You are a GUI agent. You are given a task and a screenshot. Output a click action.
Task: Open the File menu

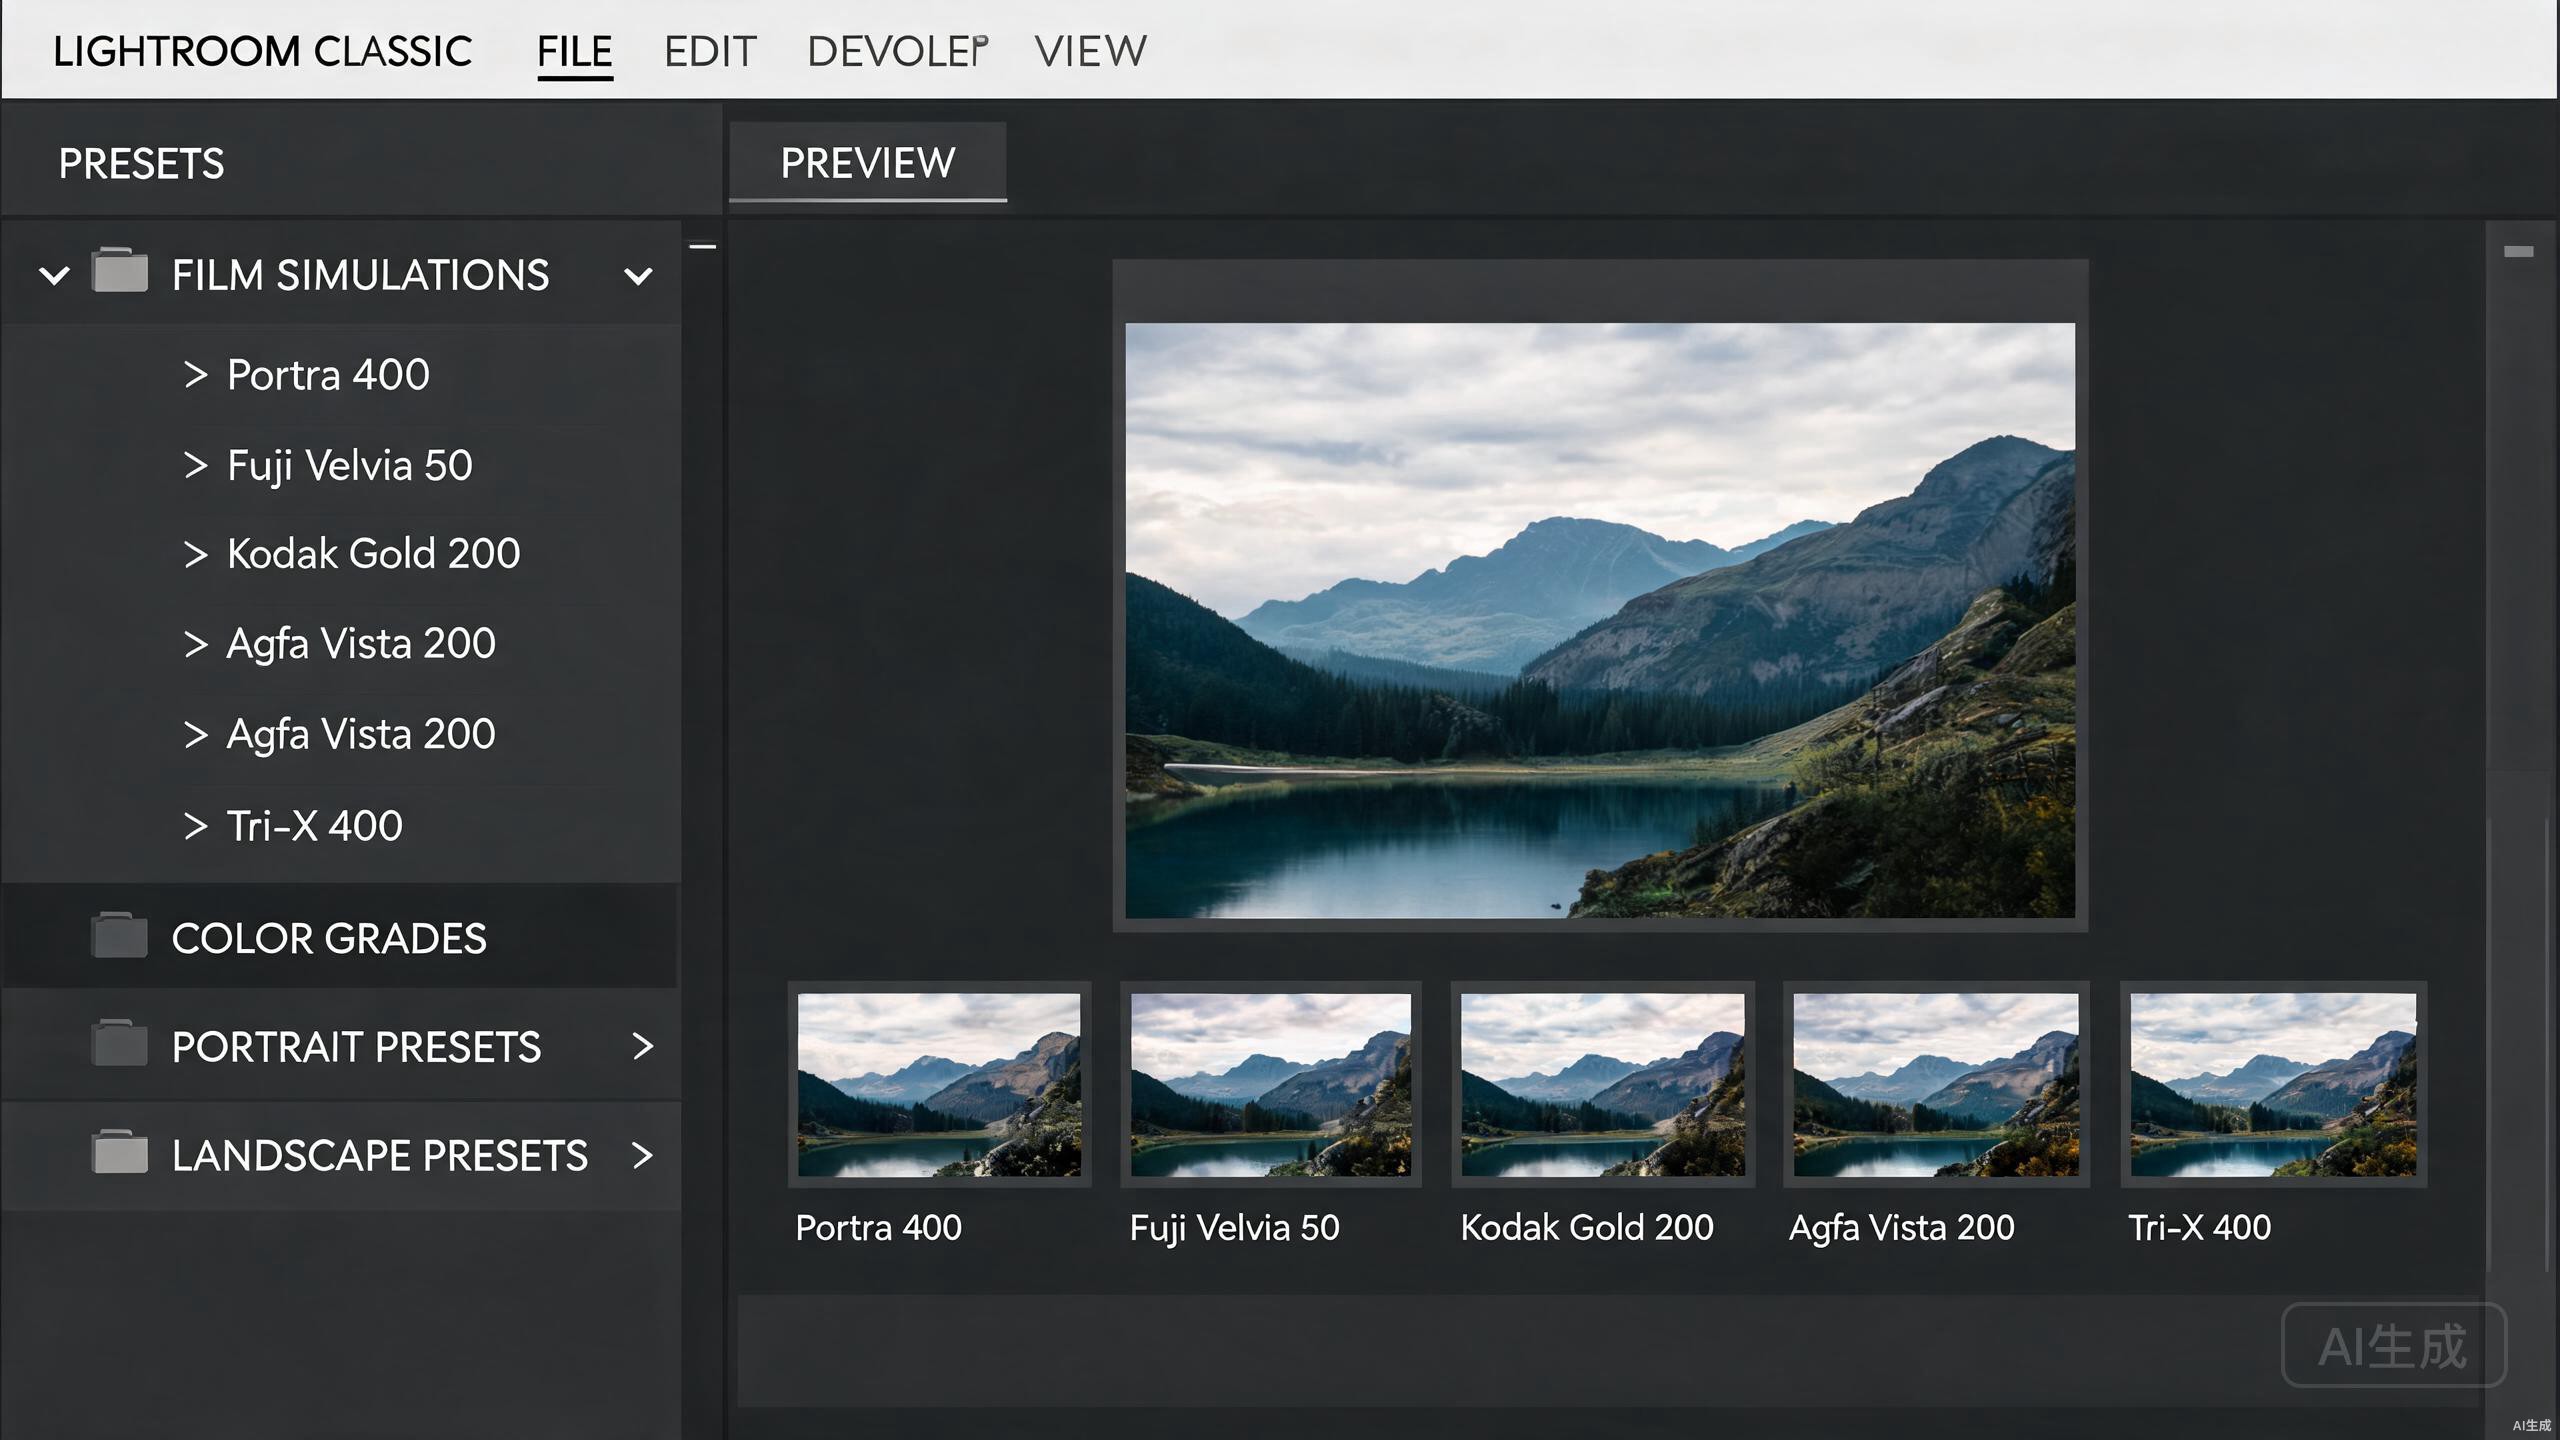pos(575,52)
